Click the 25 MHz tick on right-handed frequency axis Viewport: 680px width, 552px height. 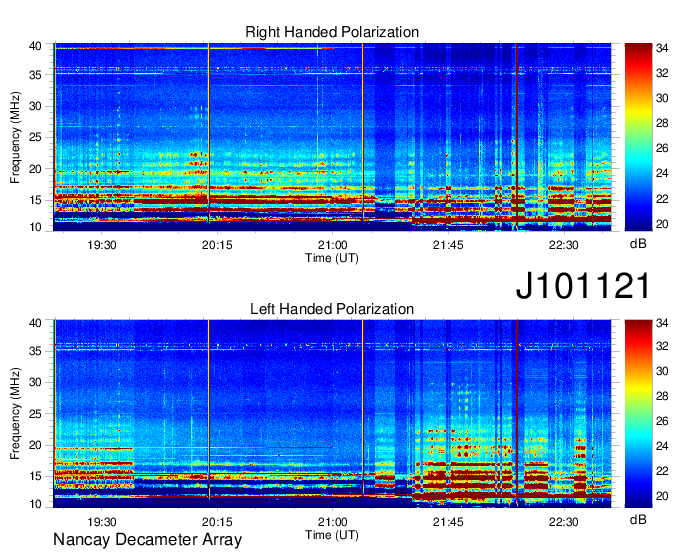(x=35, y=137)
